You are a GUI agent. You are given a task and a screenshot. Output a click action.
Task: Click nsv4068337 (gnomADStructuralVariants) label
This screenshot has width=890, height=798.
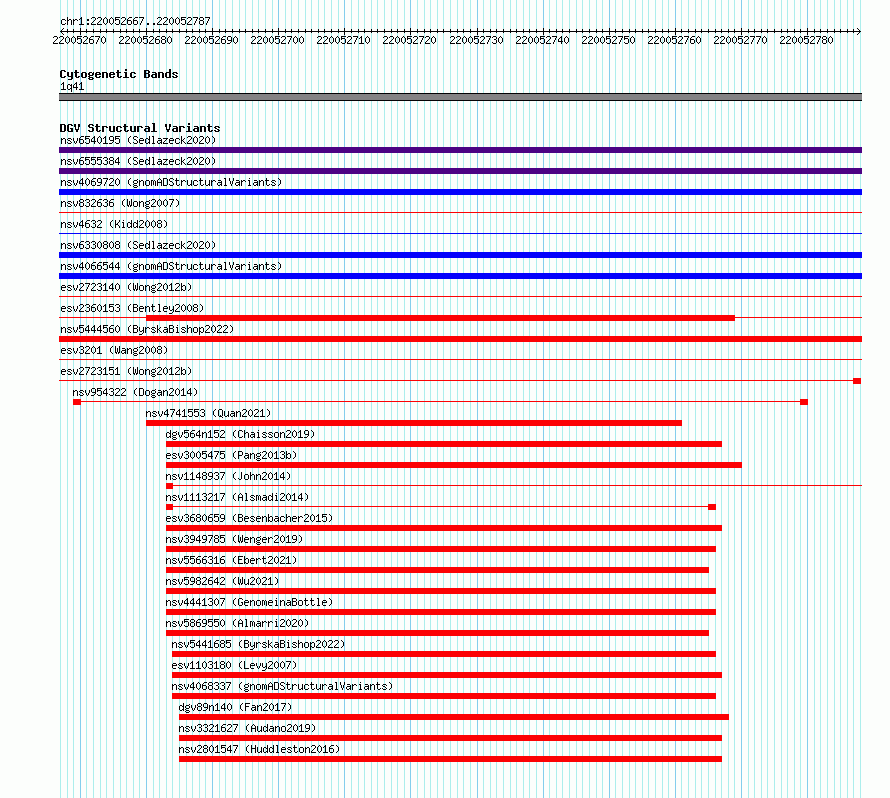click(282, 686)
